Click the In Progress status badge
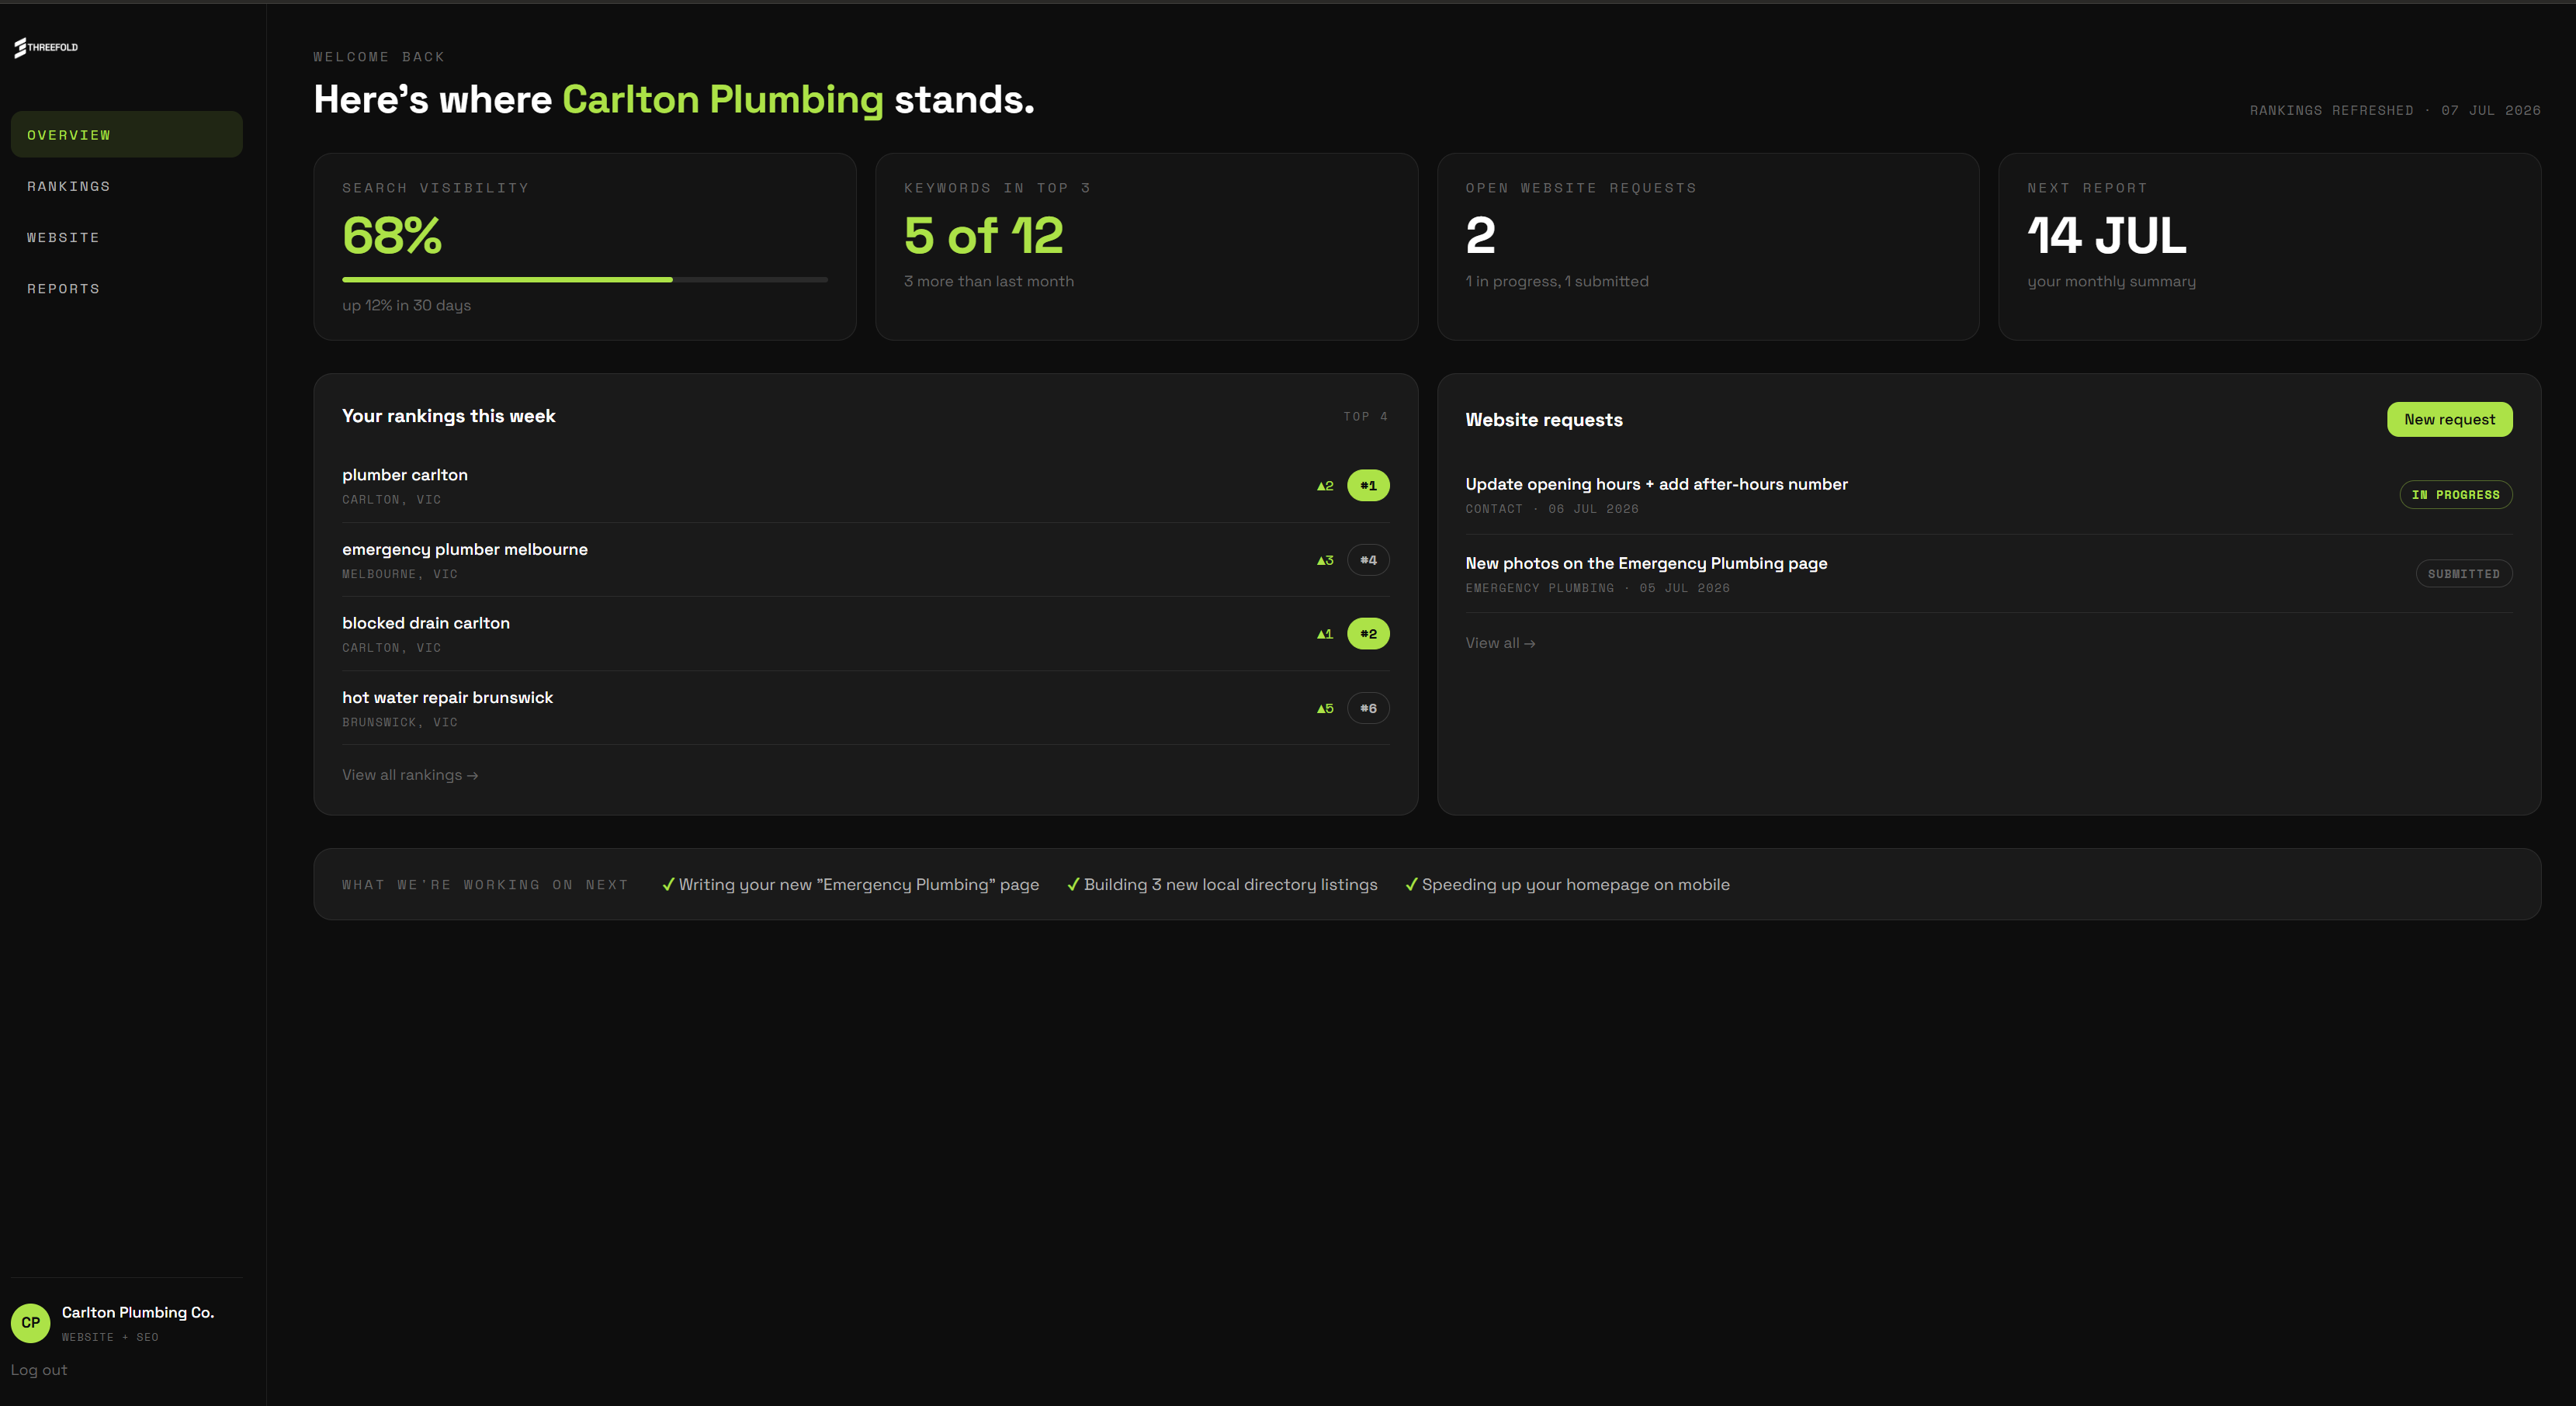Screen dimensions: 2576x1406 coord(2456,495)
